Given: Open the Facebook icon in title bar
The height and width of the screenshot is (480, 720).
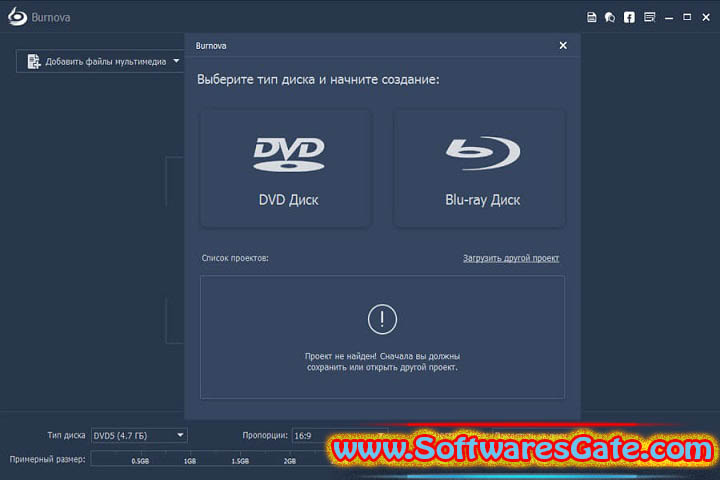Looking at the screenshot, I should [629, 17].
